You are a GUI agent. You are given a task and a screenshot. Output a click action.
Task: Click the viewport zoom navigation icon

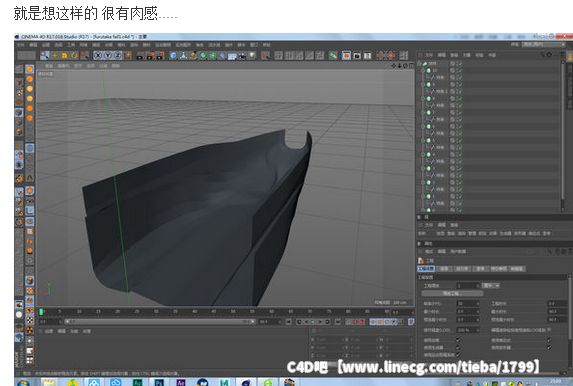click(x=399, y=66)
